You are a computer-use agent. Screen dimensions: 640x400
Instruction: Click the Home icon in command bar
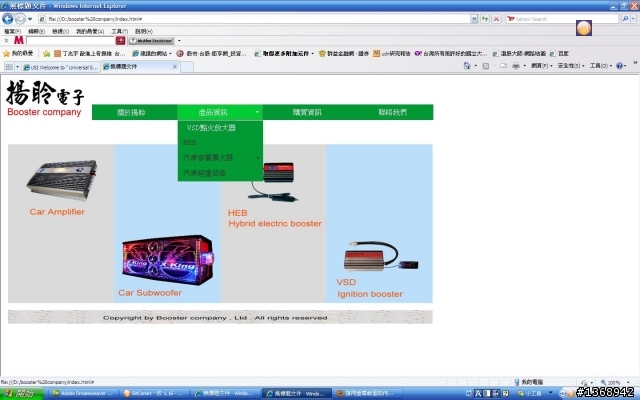[467, 66]
